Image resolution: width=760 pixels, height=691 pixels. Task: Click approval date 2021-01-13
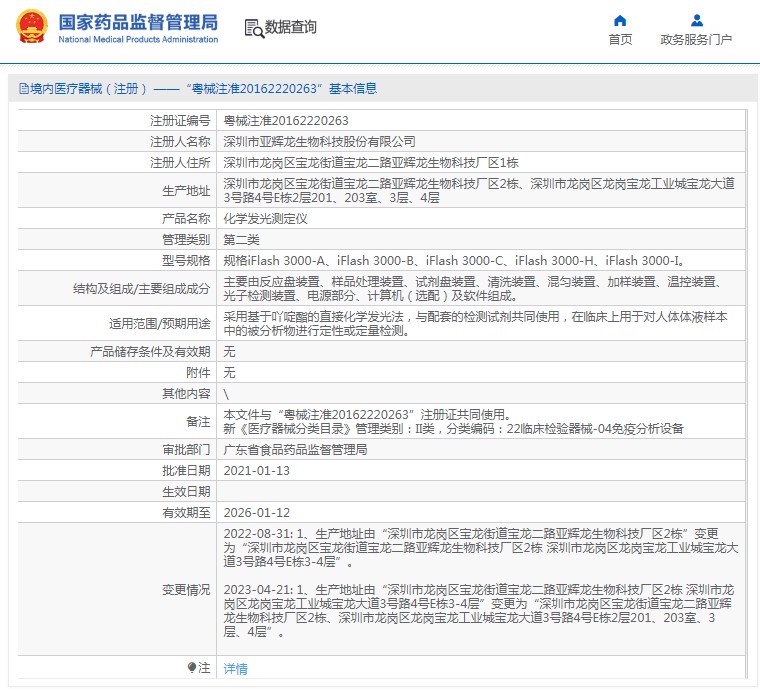(x=255, y=471)
